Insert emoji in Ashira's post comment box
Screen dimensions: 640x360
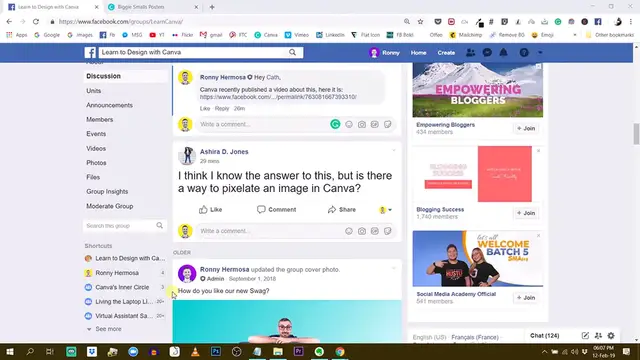(x=349, y=231)
